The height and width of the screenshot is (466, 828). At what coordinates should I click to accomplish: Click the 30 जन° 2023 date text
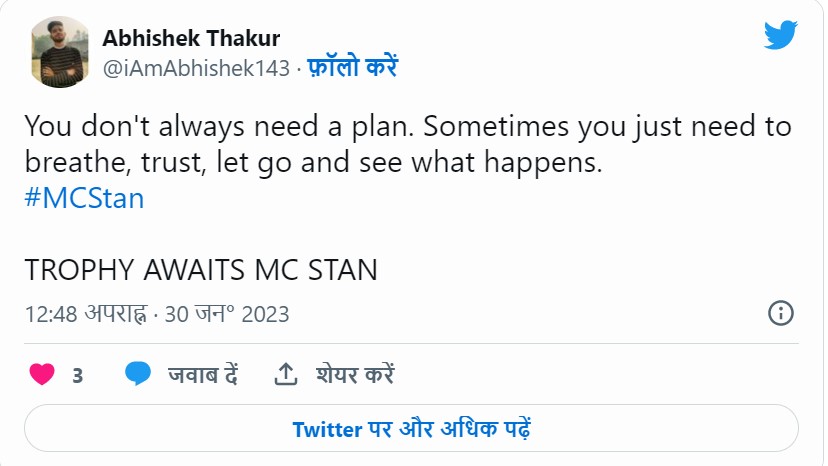tap(227, 314)
